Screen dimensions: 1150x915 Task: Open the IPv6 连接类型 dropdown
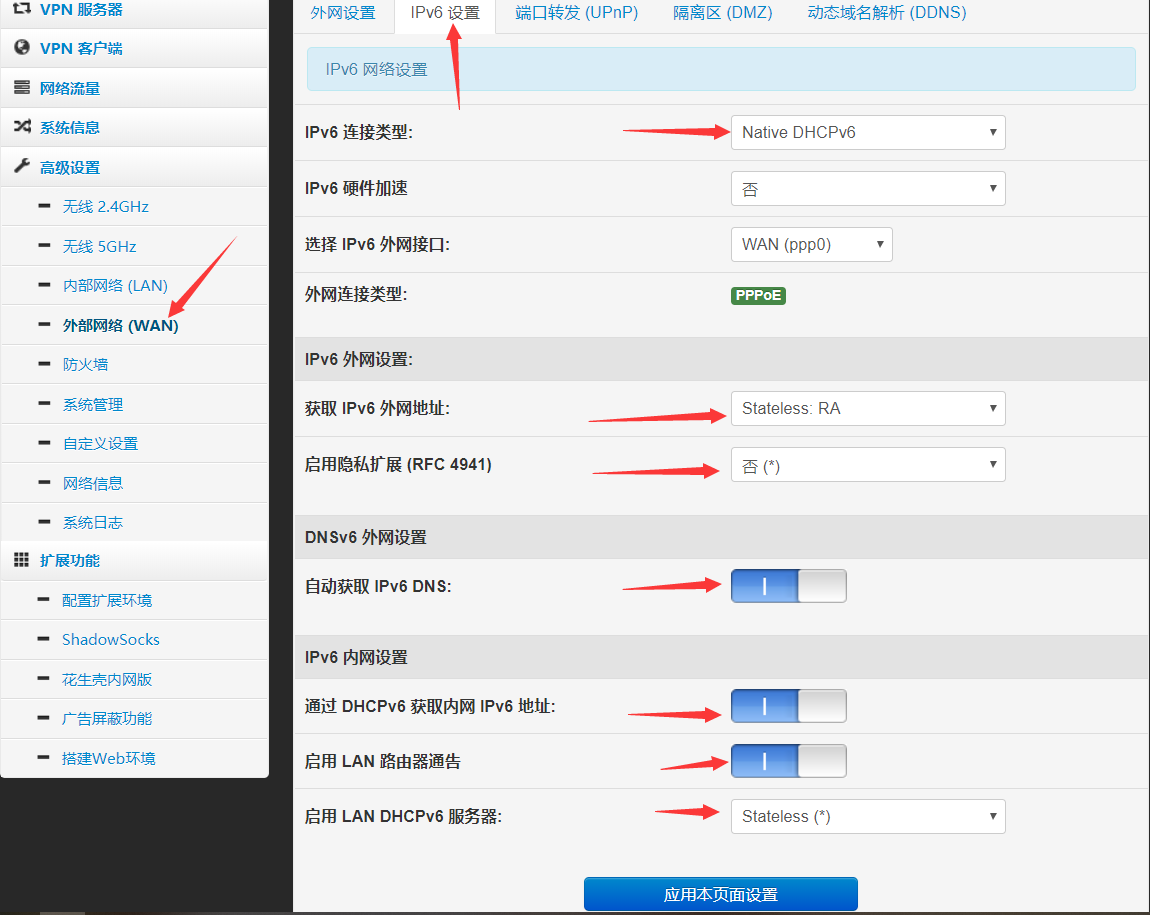868,133
